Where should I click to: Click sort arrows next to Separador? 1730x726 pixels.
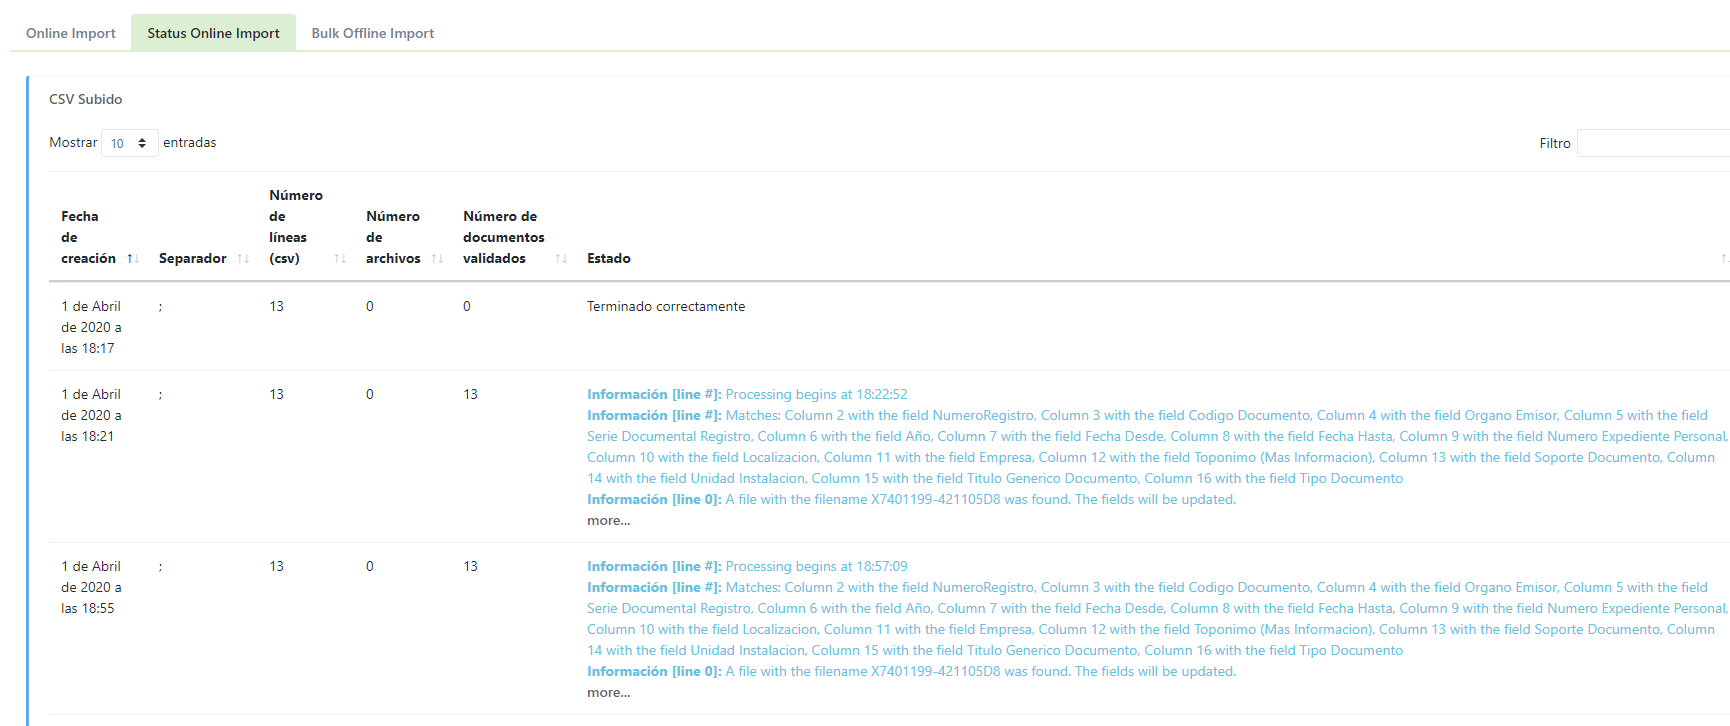(243, 259)
